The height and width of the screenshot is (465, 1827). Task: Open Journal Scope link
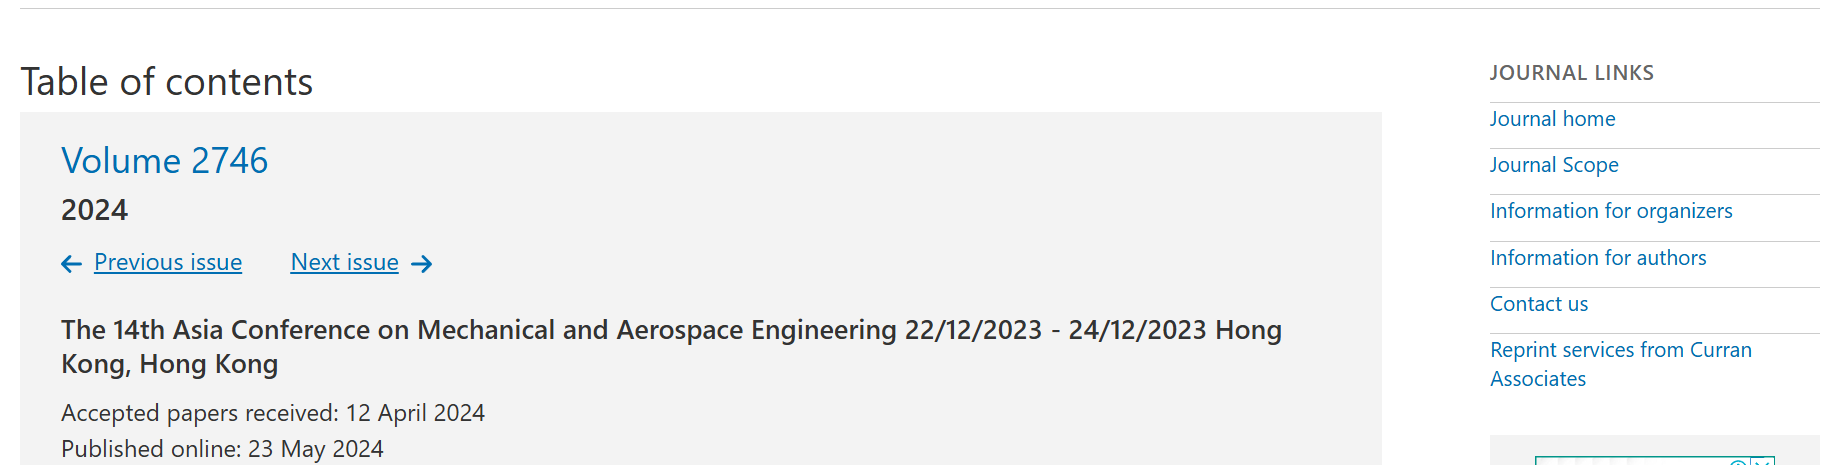[1554, 165]
